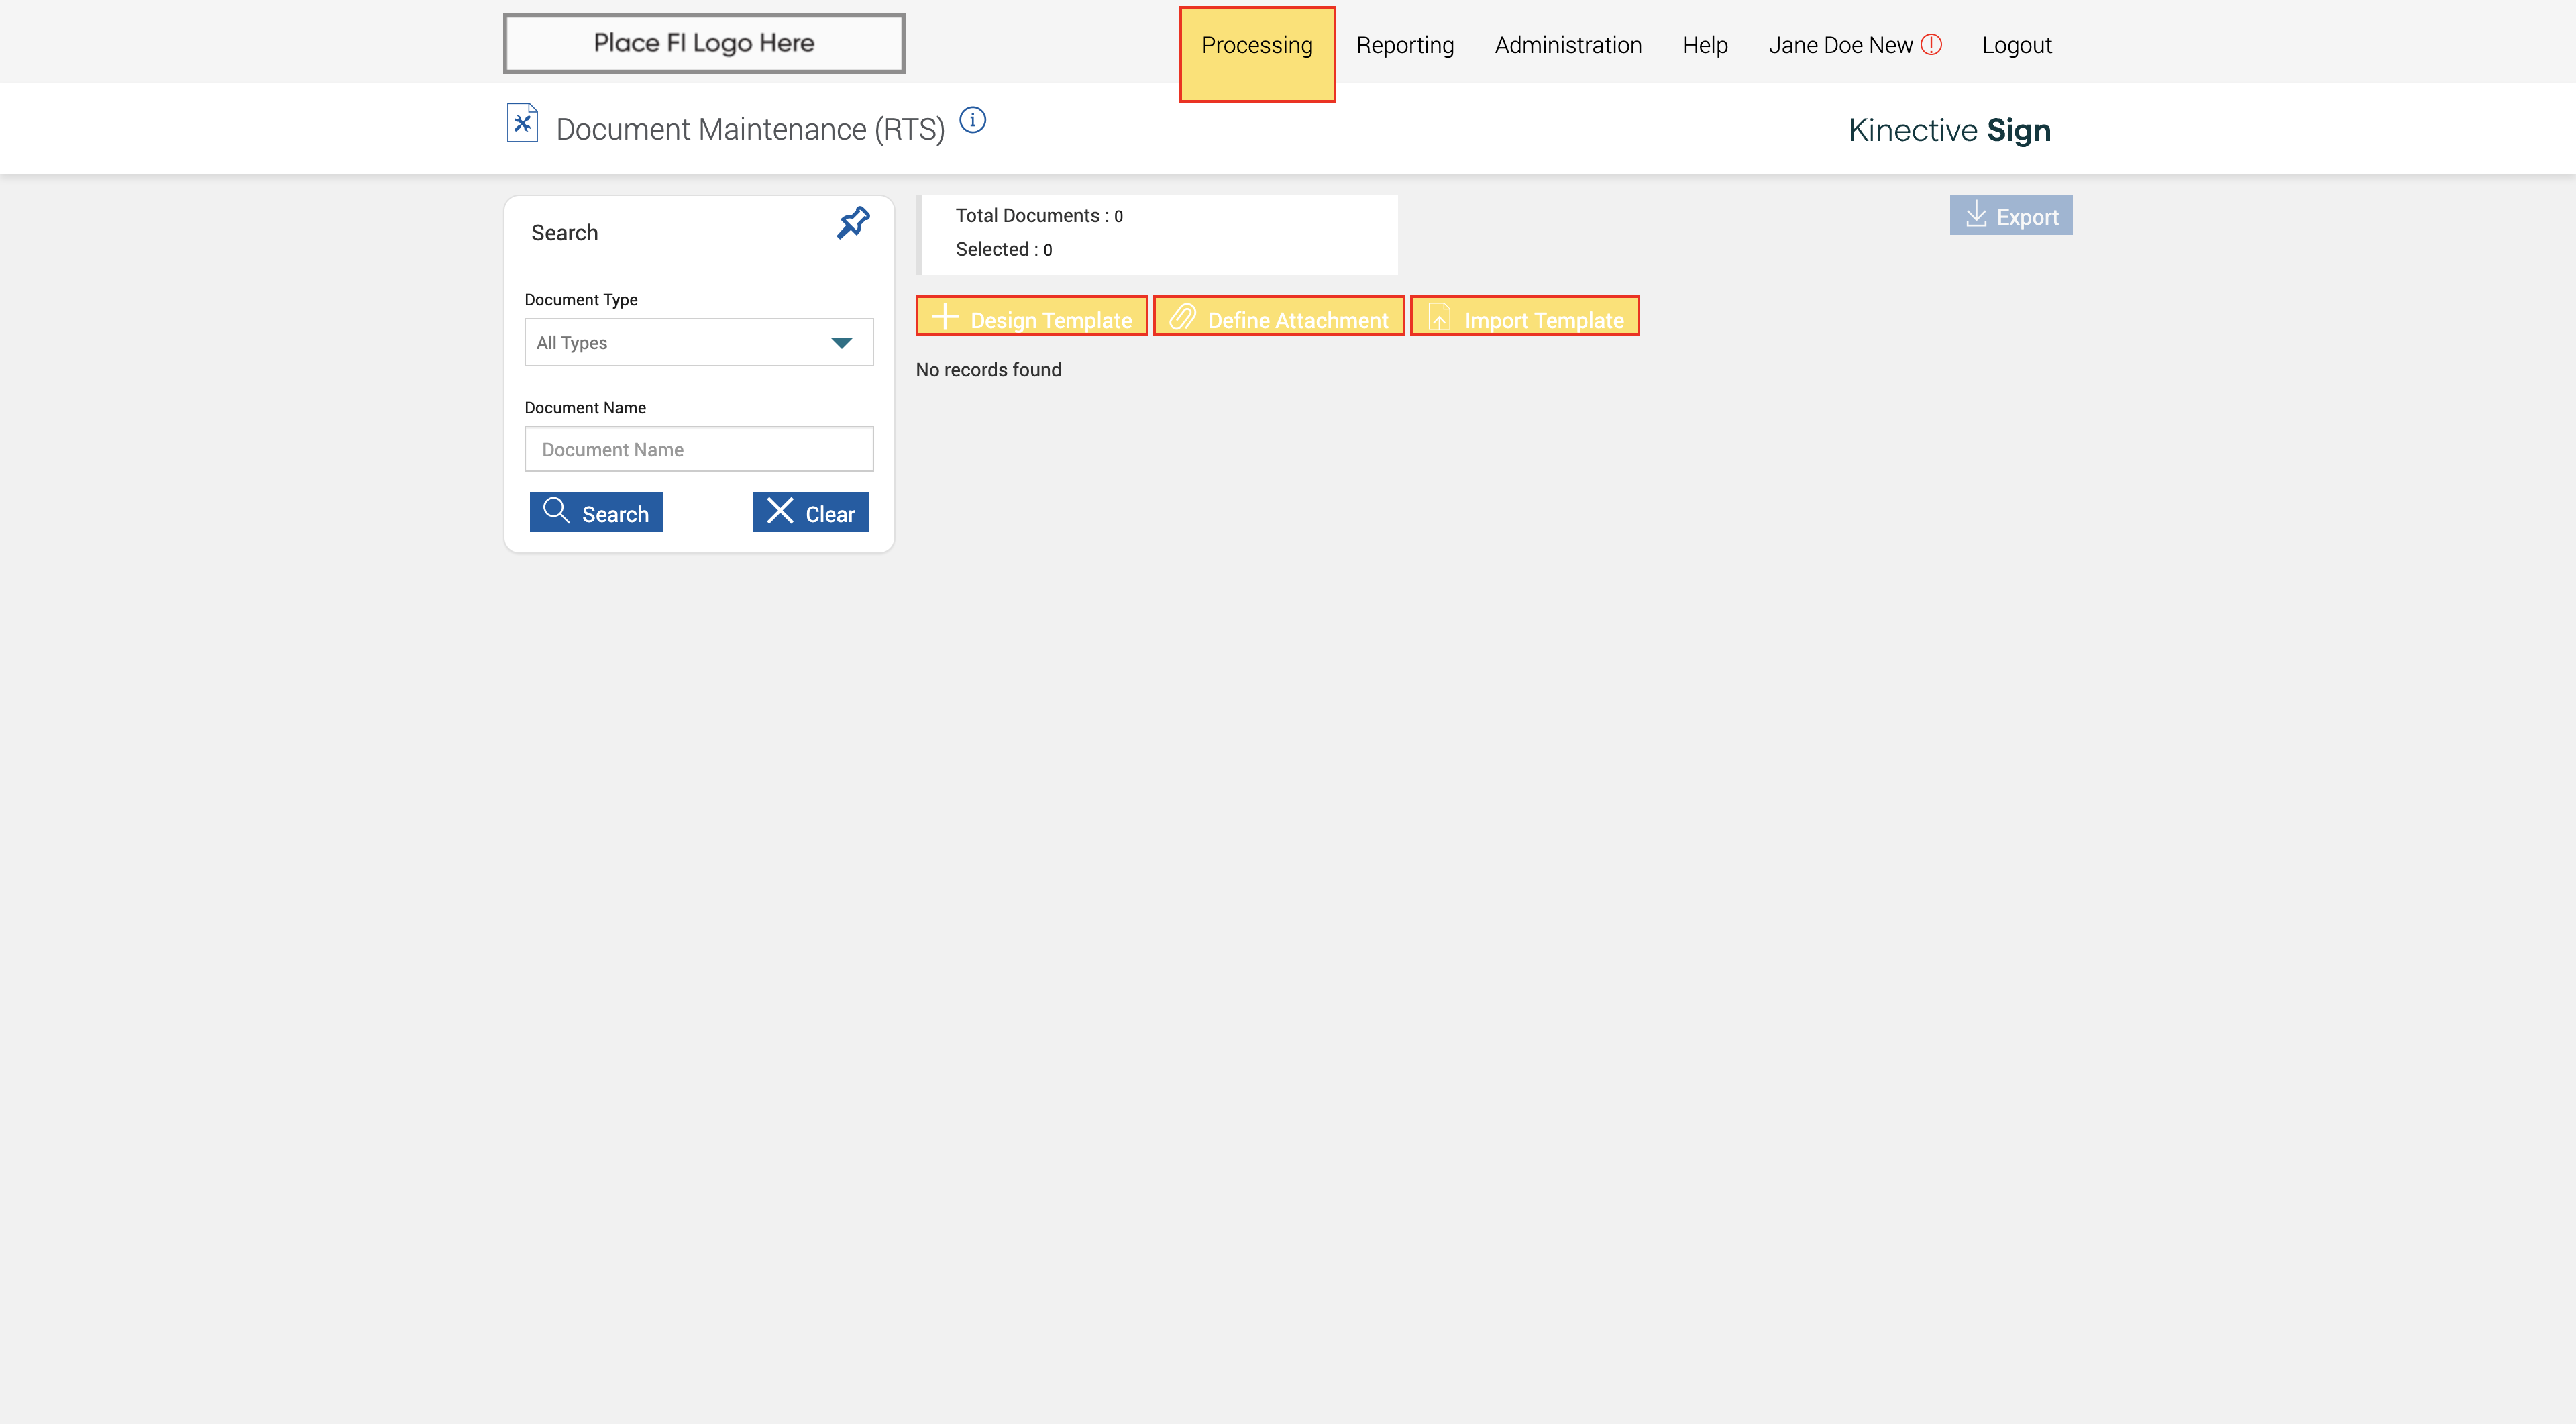
Task: Click the plus icon on Design Template
Action: click(x=944, y=318)
